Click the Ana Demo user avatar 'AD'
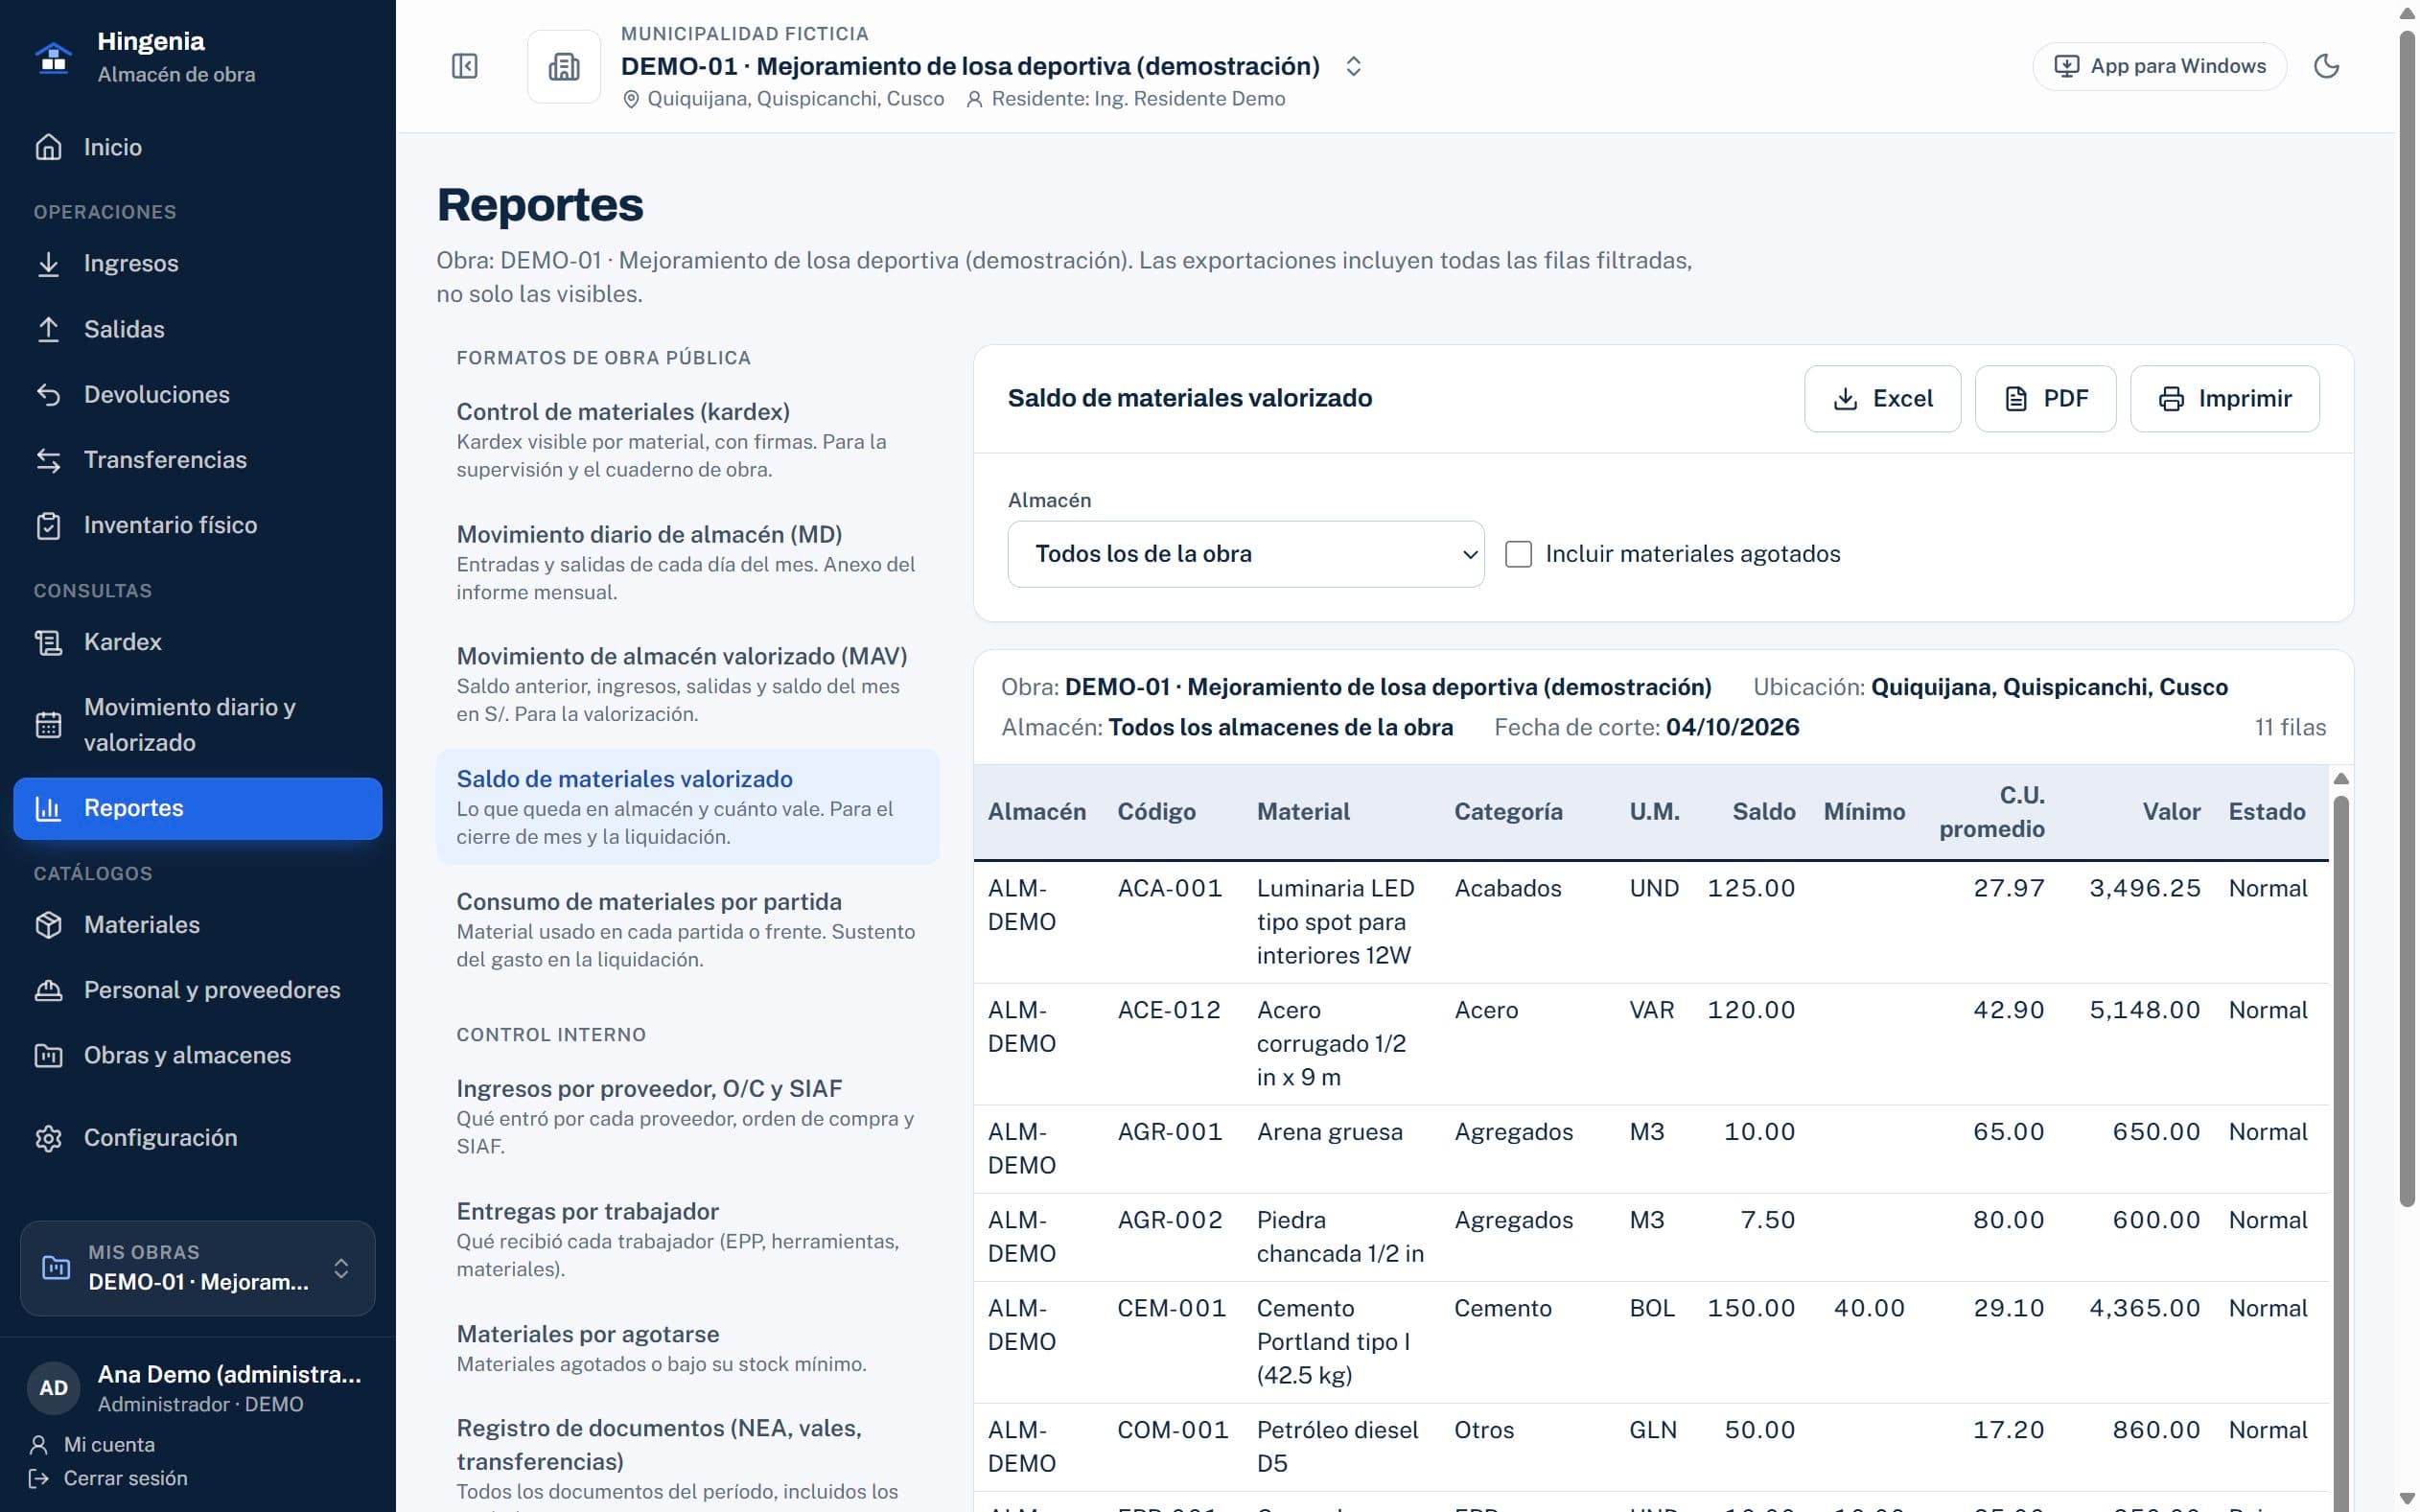Screen dimensions: 2420x1512 (x=53, y=1387)
